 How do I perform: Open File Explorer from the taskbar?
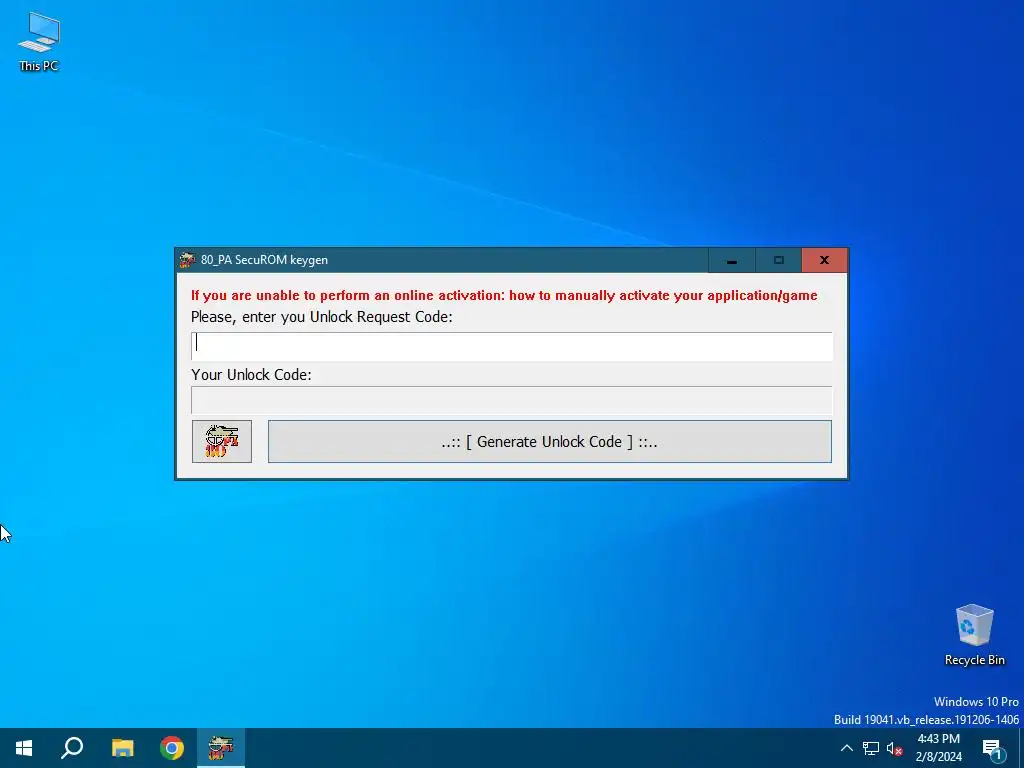pos(122,748)
